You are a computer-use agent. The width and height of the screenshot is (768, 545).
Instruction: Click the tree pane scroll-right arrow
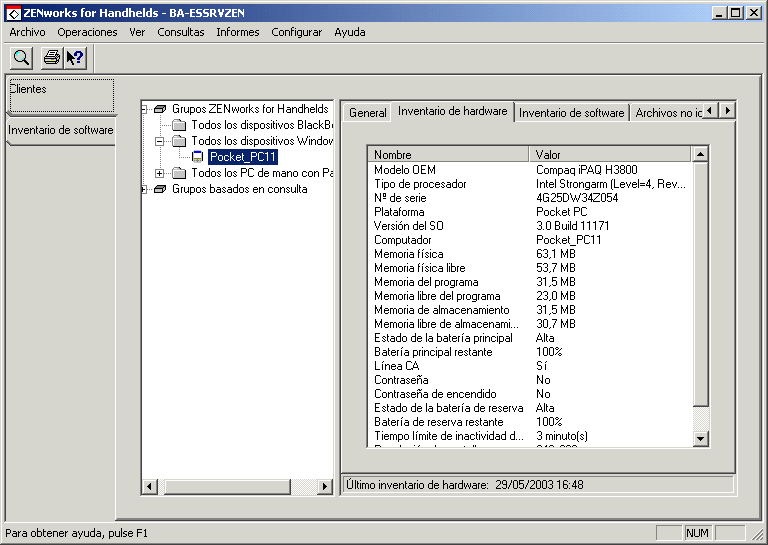[x=324, y=487]
